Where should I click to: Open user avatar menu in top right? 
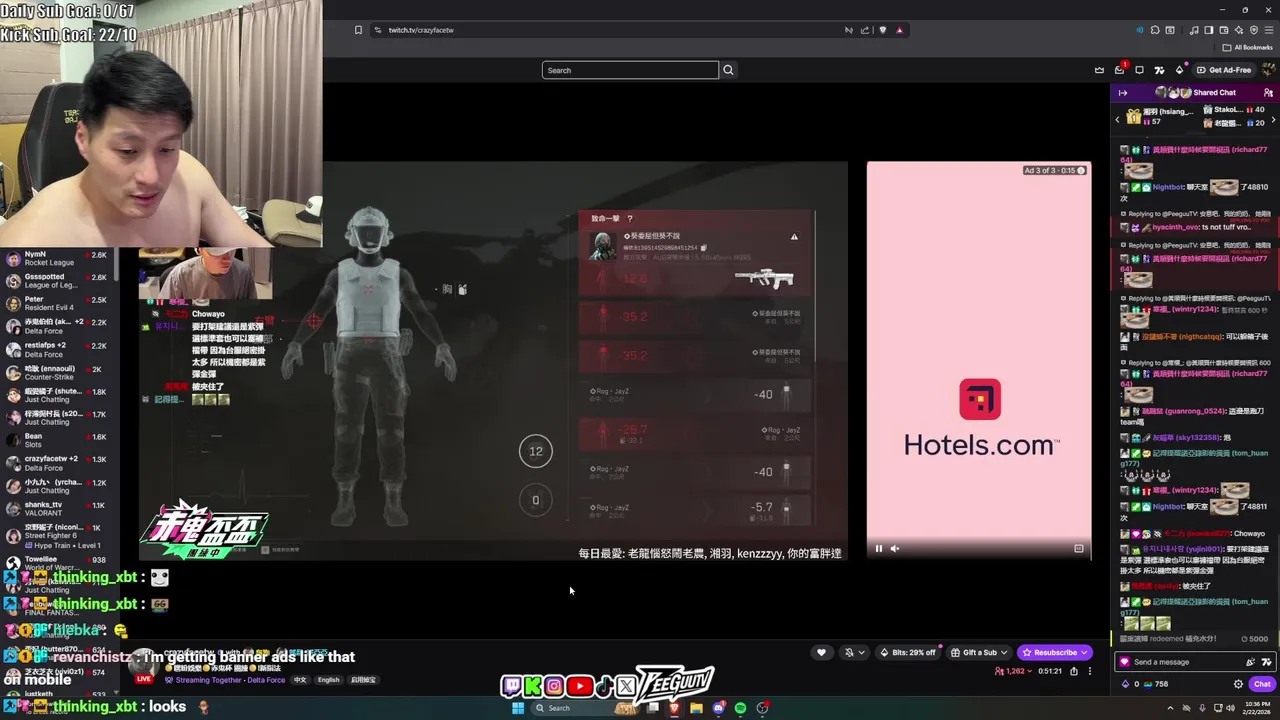pos(1268,70)
